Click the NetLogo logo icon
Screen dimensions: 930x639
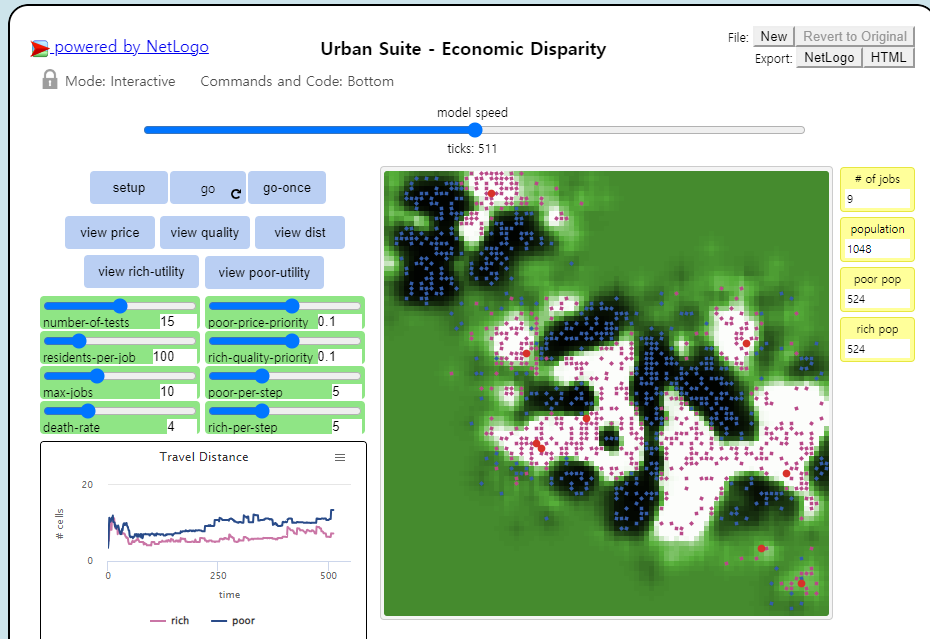[x=39, y=49]
